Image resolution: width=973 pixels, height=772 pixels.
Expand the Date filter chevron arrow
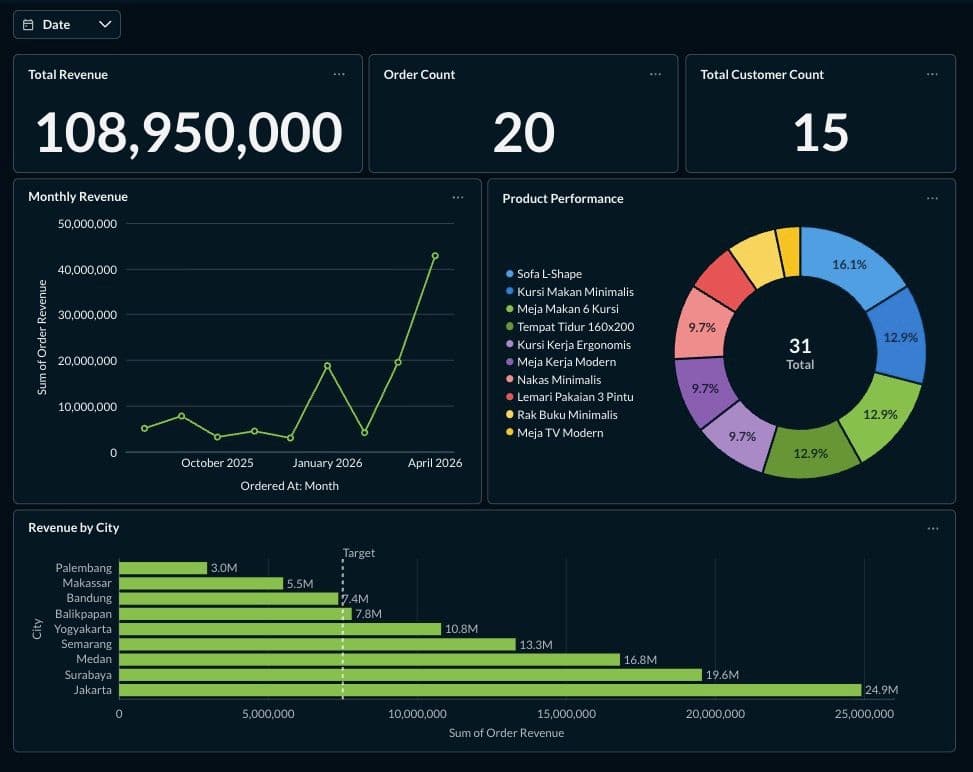coord(105,24)
